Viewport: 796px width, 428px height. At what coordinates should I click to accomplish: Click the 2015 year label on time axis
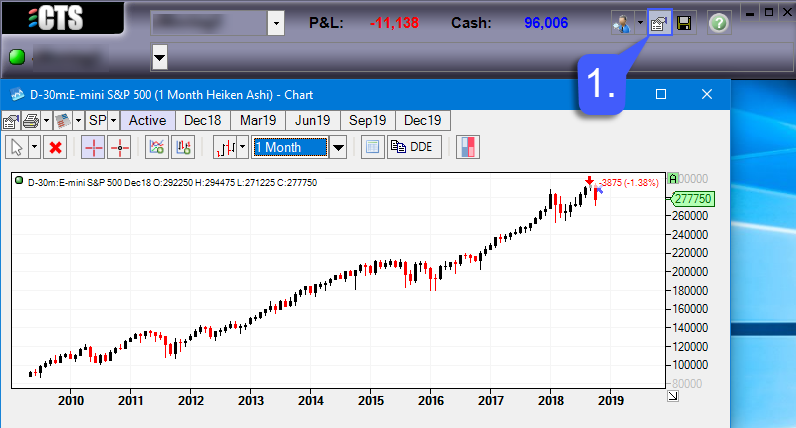(371, 401)
